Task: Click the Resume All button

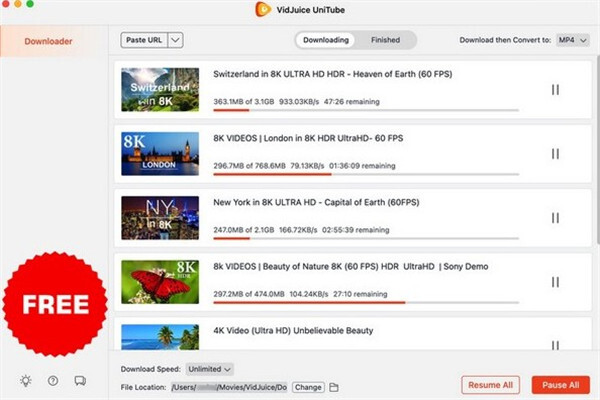Action: tap(490, 385)
